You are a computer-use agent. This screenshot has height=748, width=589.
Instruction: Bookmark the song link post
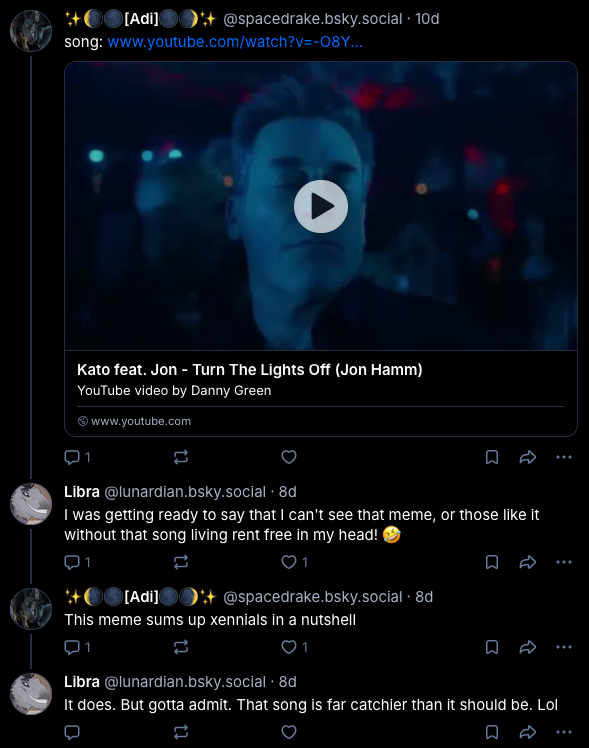click(x=492, y=457)
